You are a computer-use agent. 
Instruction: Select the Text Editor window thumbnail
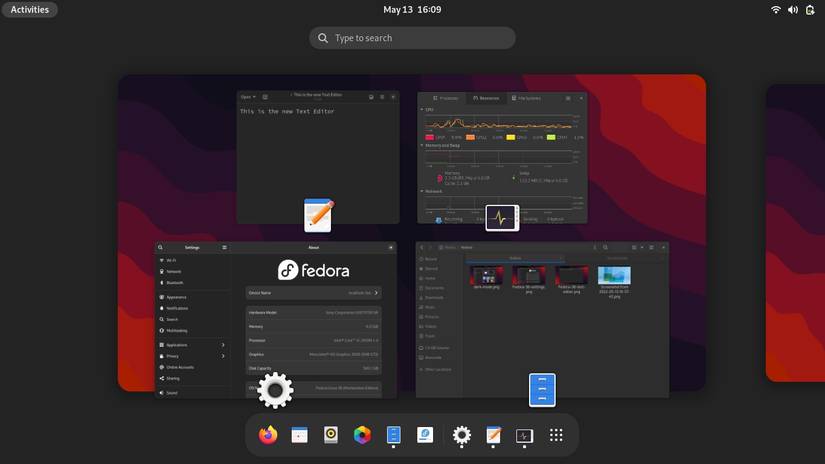pos(317,155)
